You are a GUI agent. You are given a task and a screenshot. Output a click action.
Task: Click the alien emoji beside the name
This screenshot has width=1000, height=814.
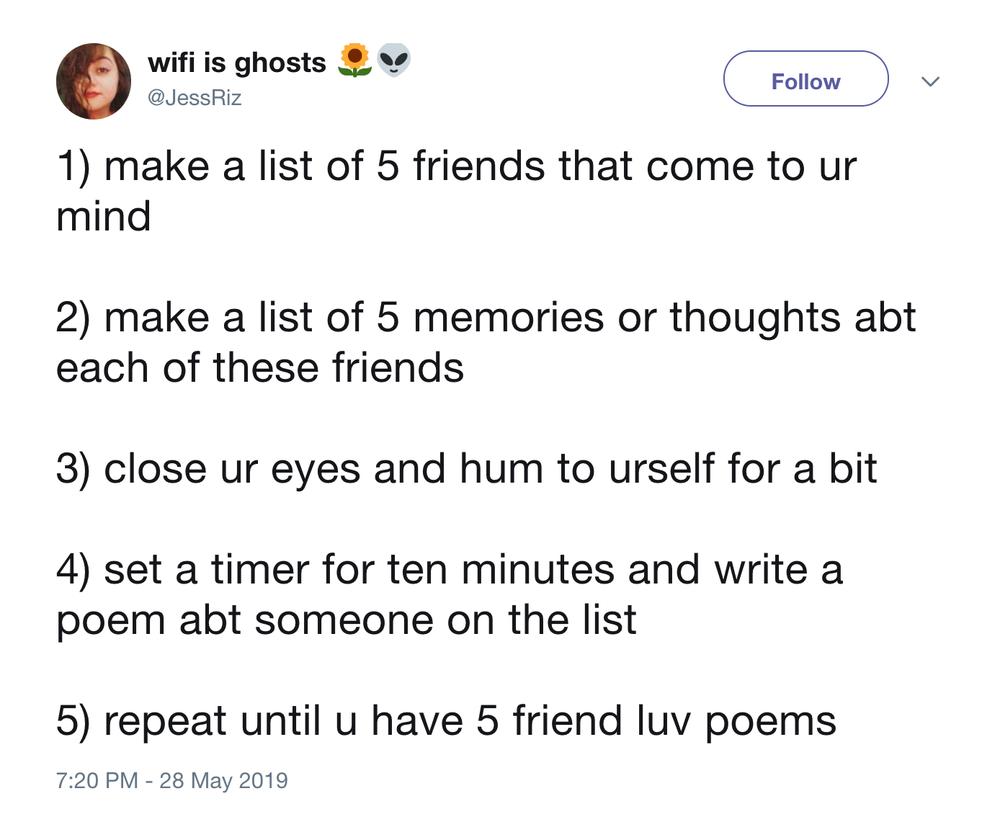pos(394,61)
